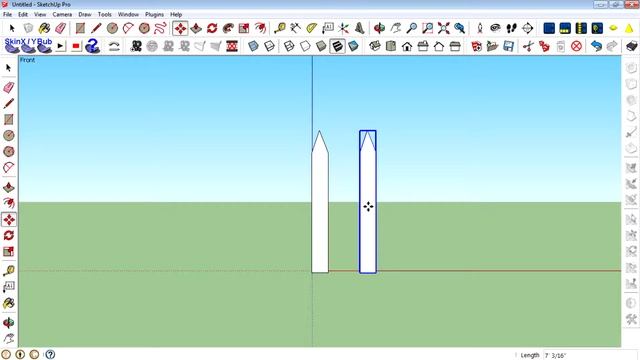Switch to Hidden Line face style
The width and height of the screenshot is (640, 360).
305,46
